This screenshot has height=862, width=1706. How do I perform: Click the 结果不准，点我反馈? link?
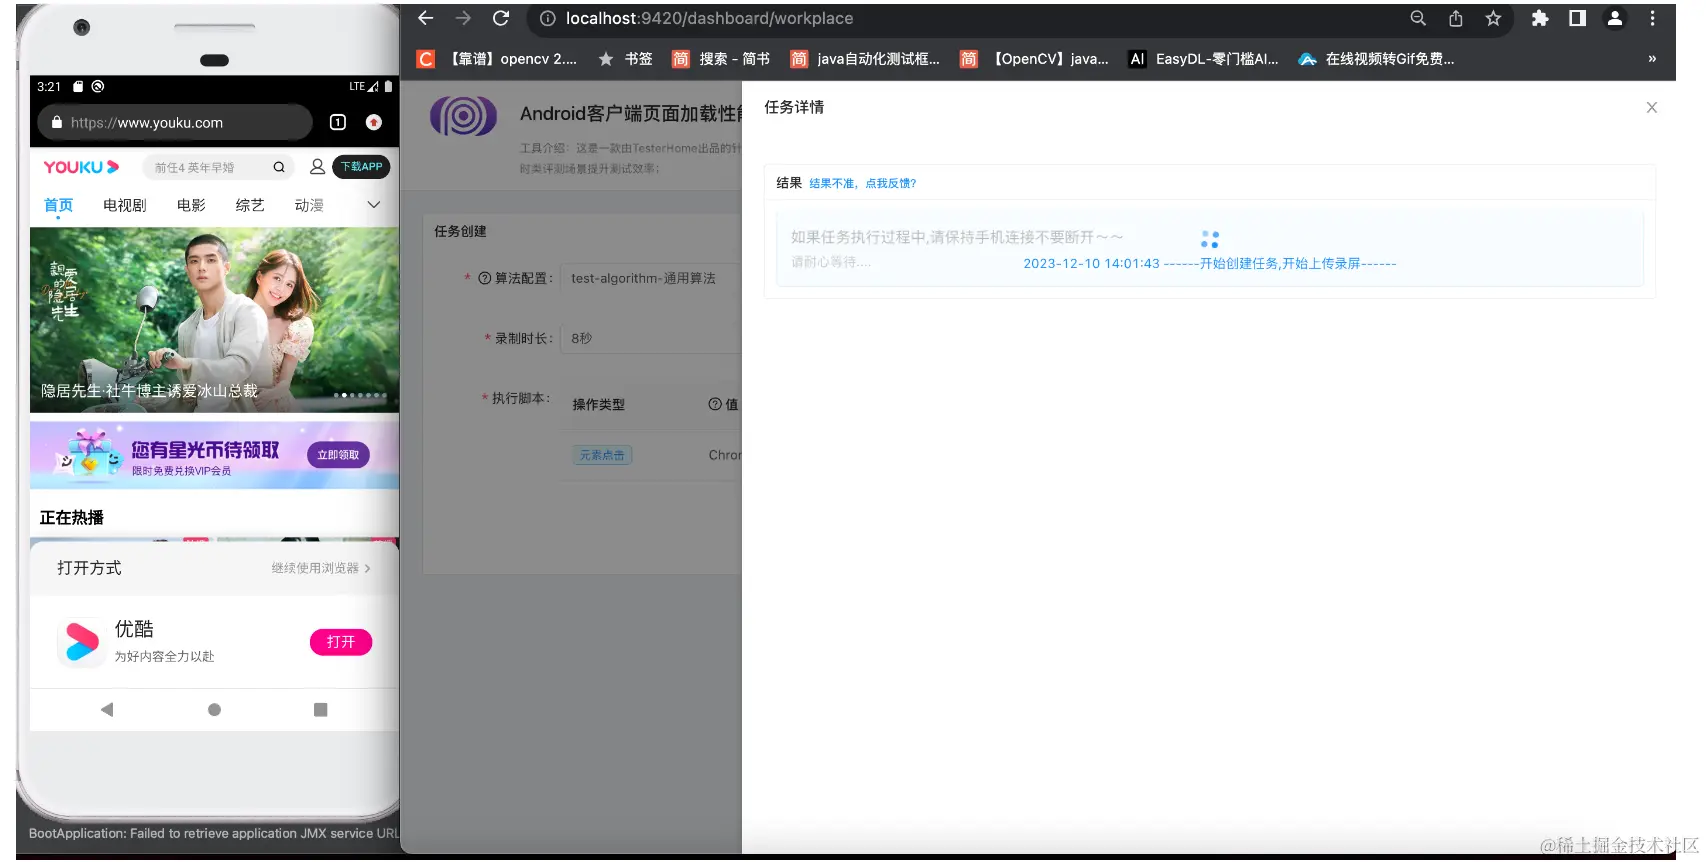tap(862, 183)
